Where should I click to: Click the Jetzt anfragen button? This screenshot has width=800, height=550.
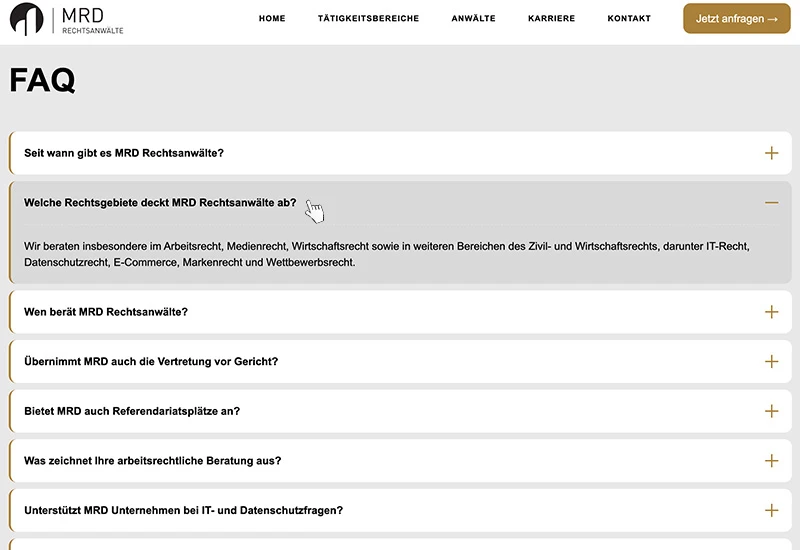pyautogui.click(x=737, y=19)
